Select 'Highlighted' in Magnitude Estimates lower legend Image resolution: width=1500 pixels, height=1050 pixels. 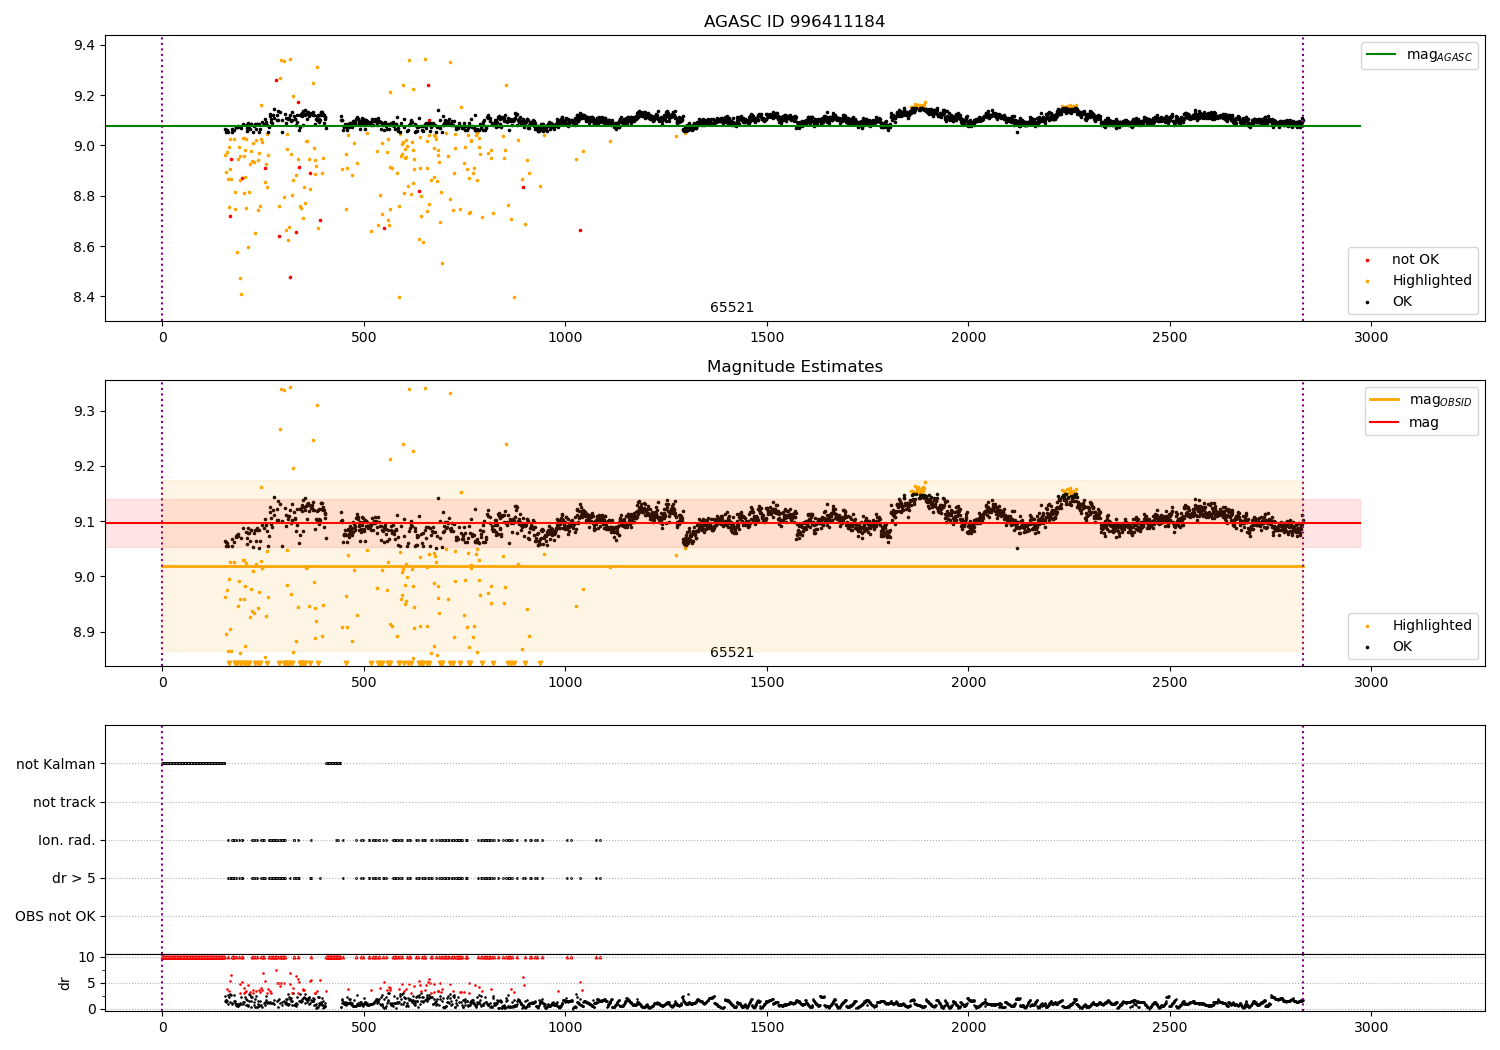[1432, 626]
